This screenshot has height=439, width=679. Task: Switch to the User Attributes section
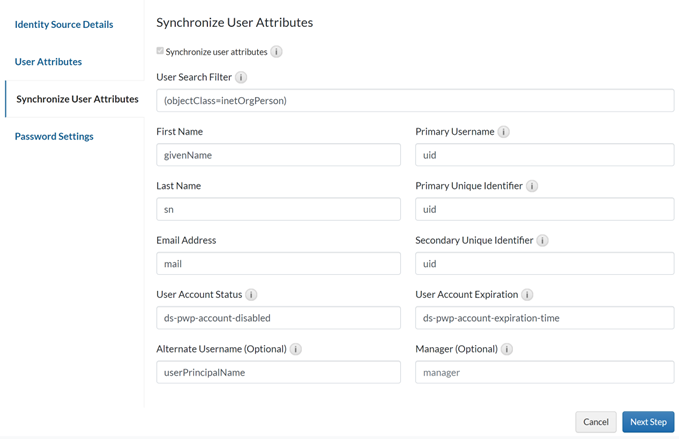tap(48, 62)
